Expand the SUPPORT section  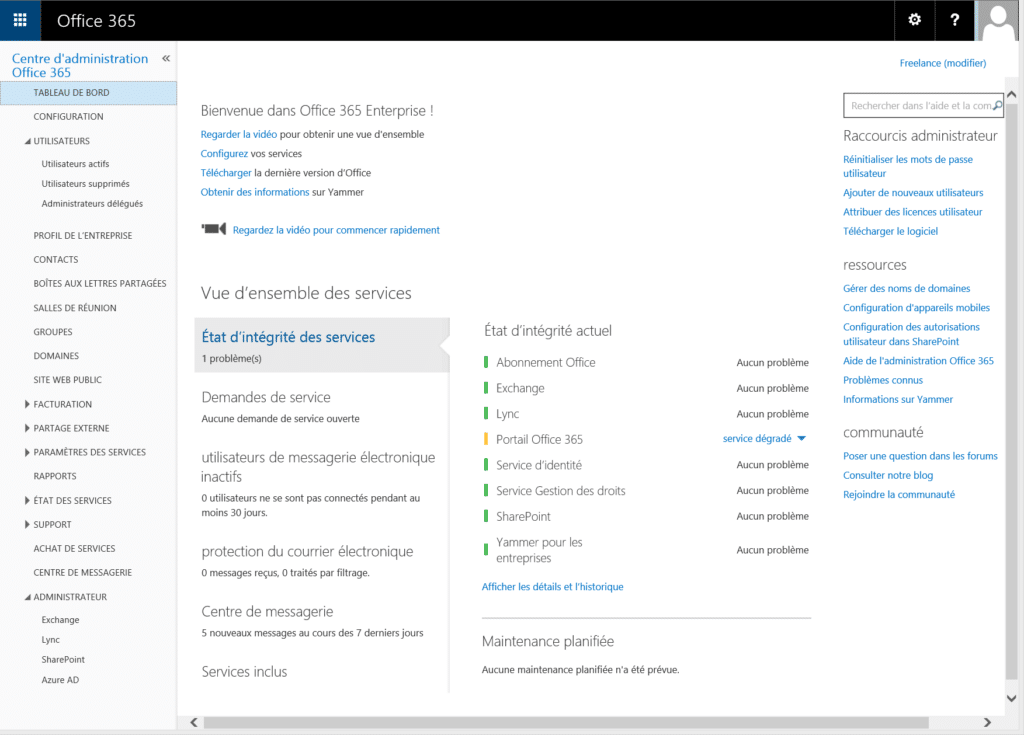point(27,525)
